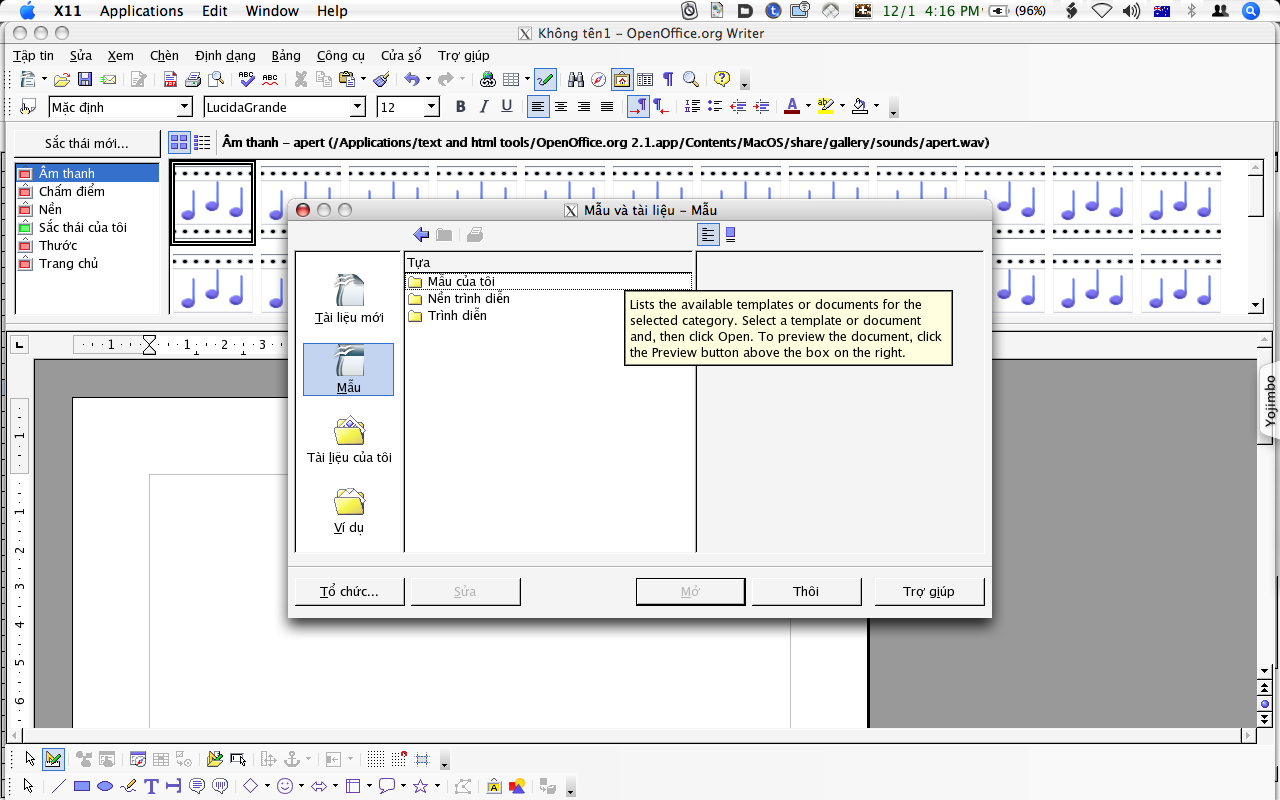
Task: Expand the Block Arrows dropdown arrow
Action: [x=335, y=786]
